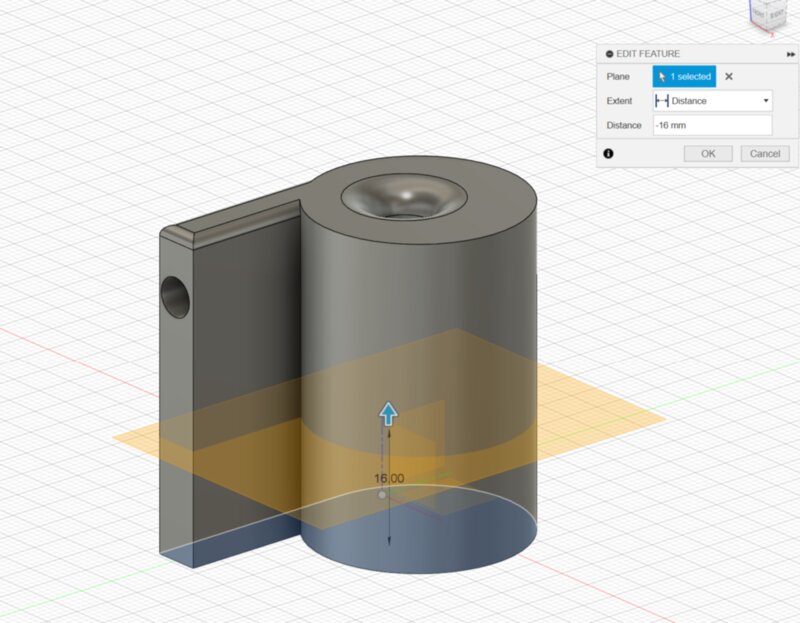Click the info icon in the dialog
Screen dimensions: 800x623
[608, 154]
